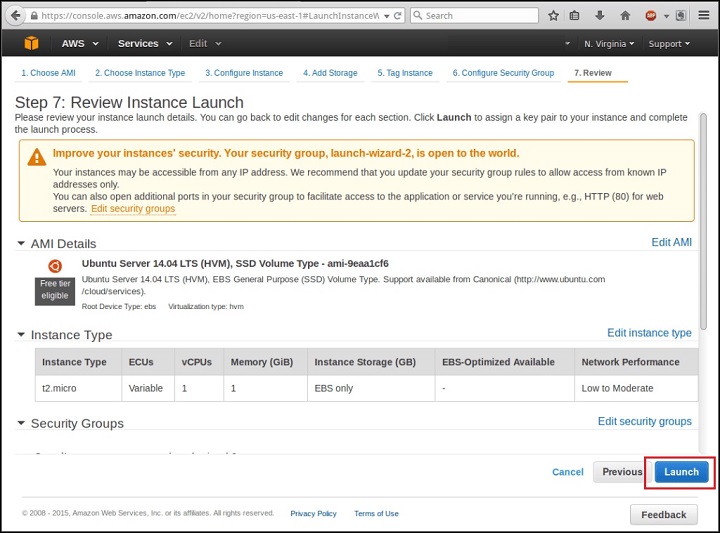Click the page reload icon
The image size is (720, 533).
click(398, 16)
